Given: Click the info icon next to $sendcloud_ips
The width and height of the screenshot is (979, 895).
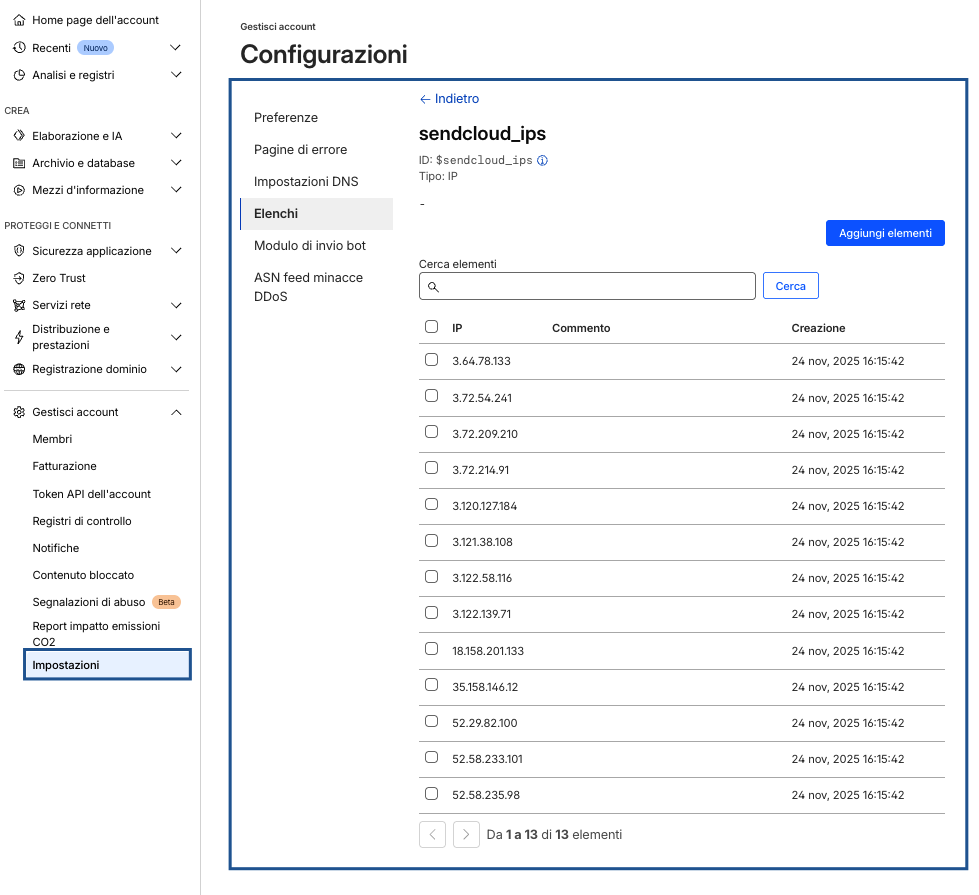Looking at the screenshot, I should pos(543,161).
